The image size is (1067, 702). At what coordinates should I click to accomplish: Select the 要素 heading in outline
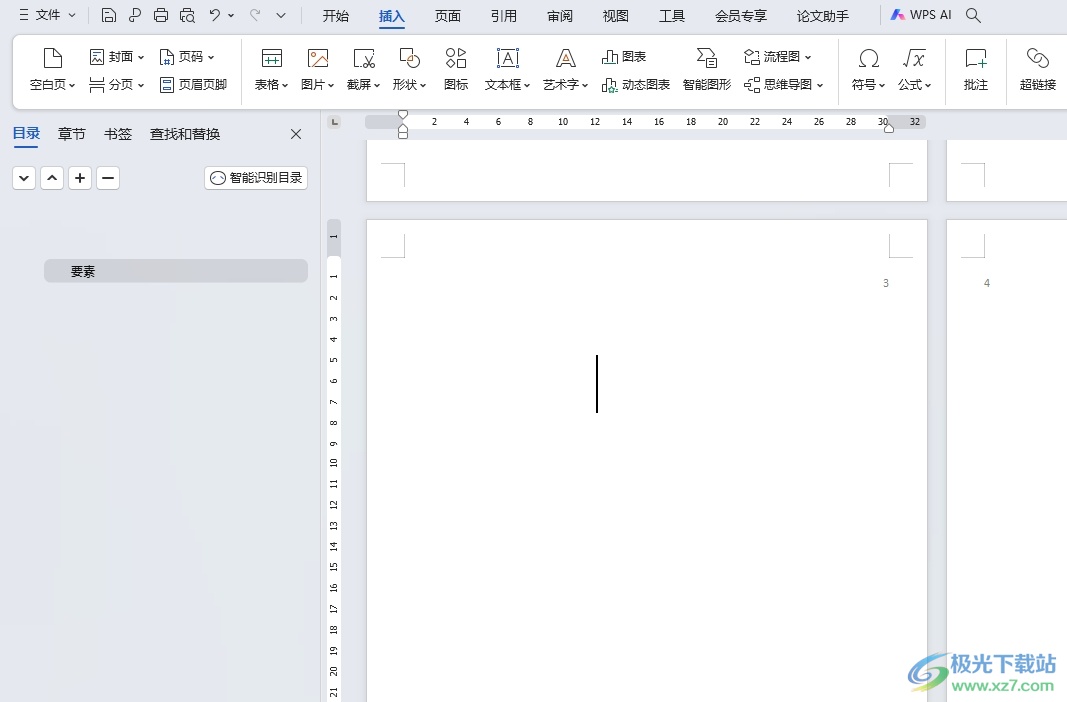[176, 271]
